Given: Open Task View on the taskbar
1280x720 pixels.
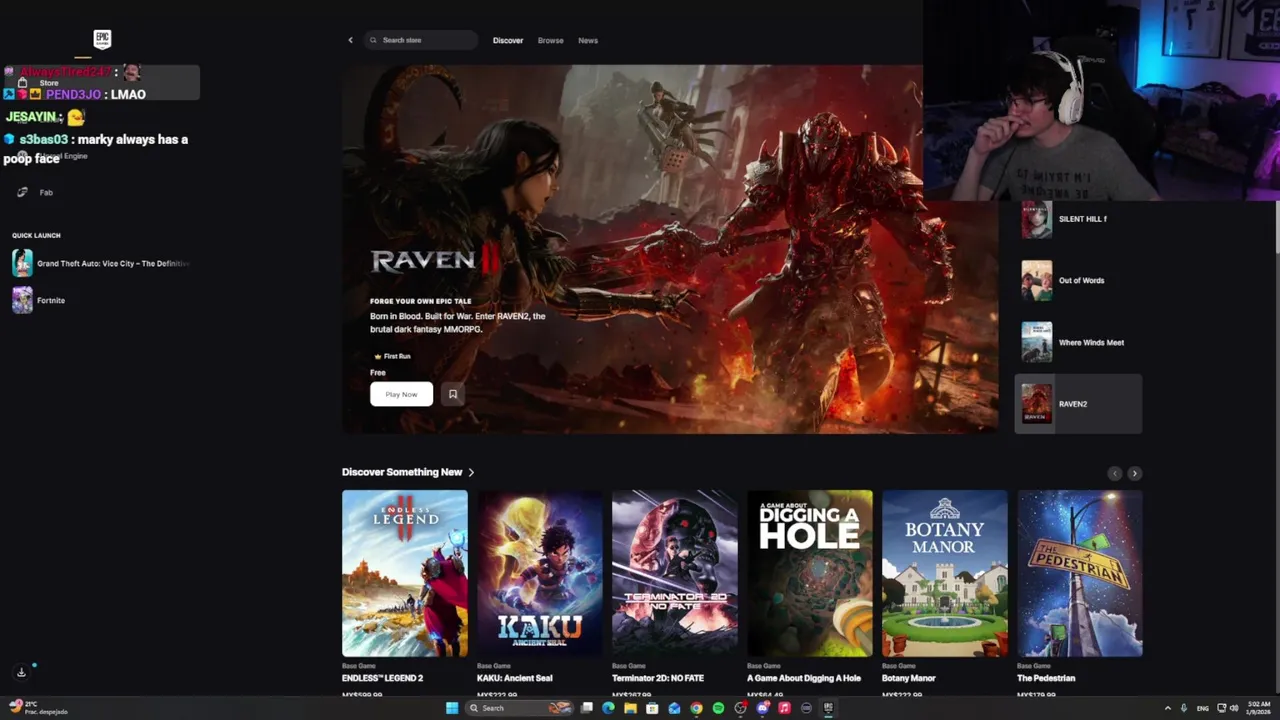Looking at the screenshot, I should (587, 708).
